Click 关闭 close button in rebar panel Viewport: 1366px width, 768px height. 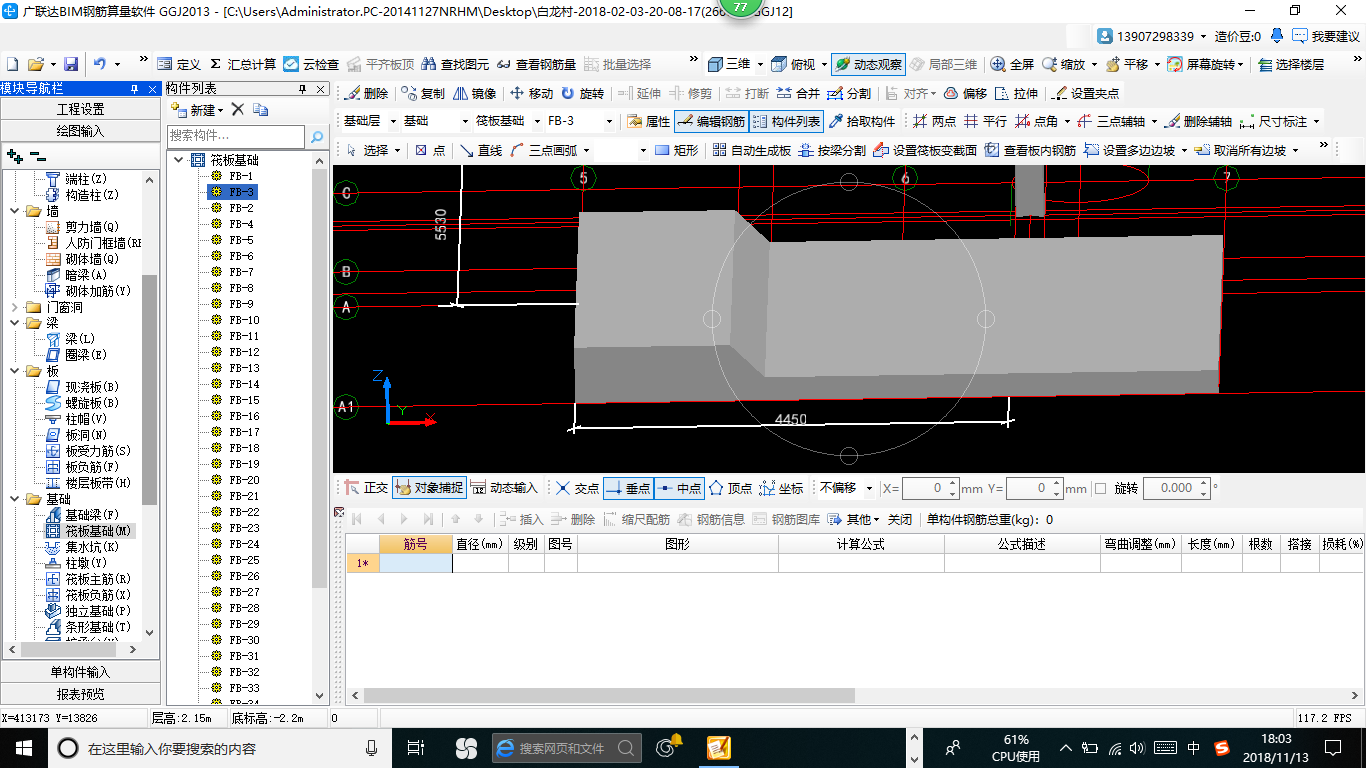coord(900,519)
